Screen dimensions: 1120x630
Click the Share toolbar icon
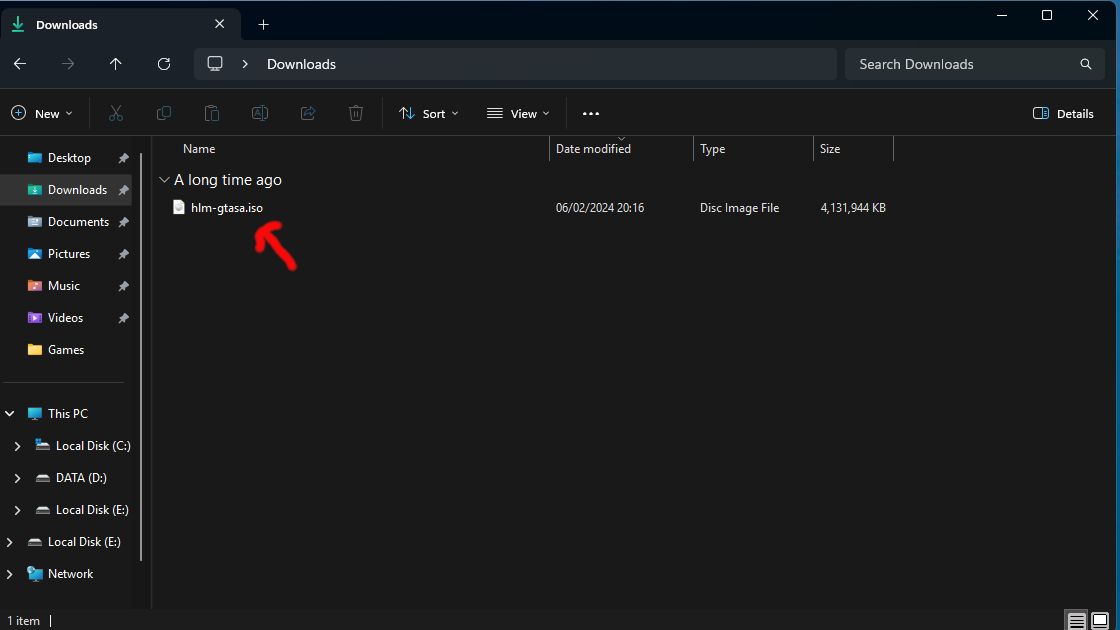308,114
